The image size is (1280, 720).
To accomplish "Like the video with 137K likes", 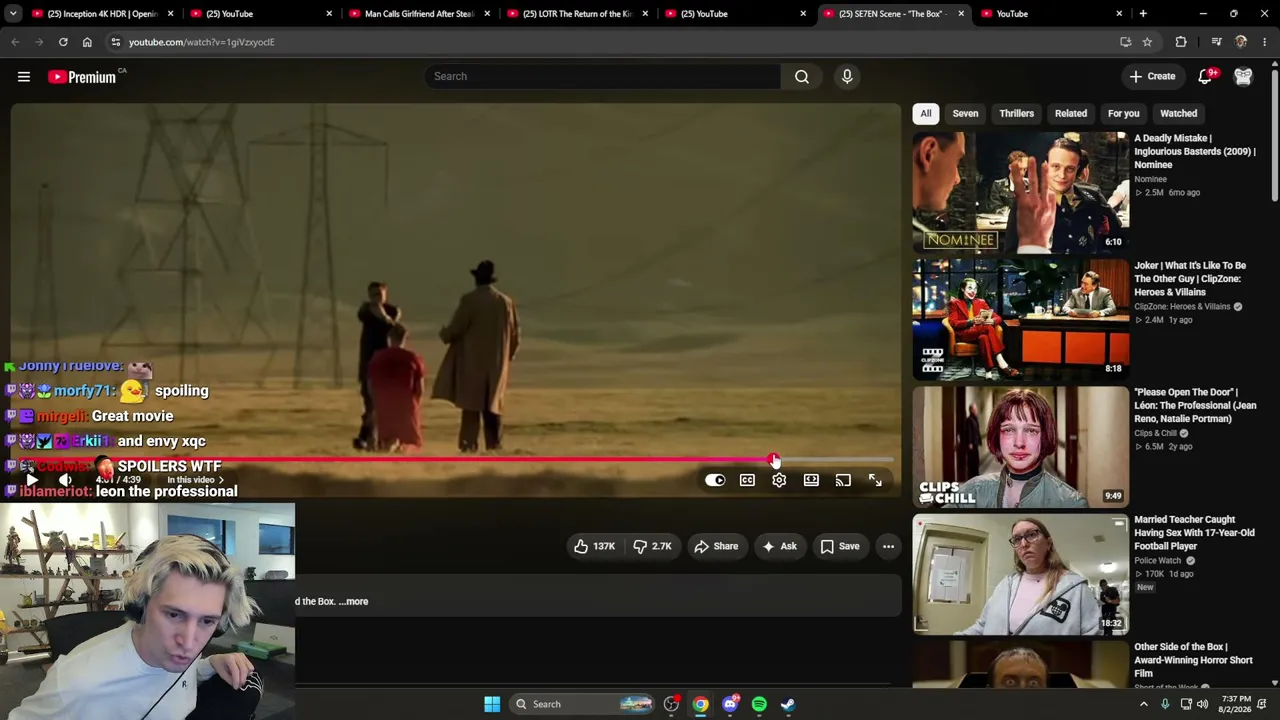I will coord(594,546).
